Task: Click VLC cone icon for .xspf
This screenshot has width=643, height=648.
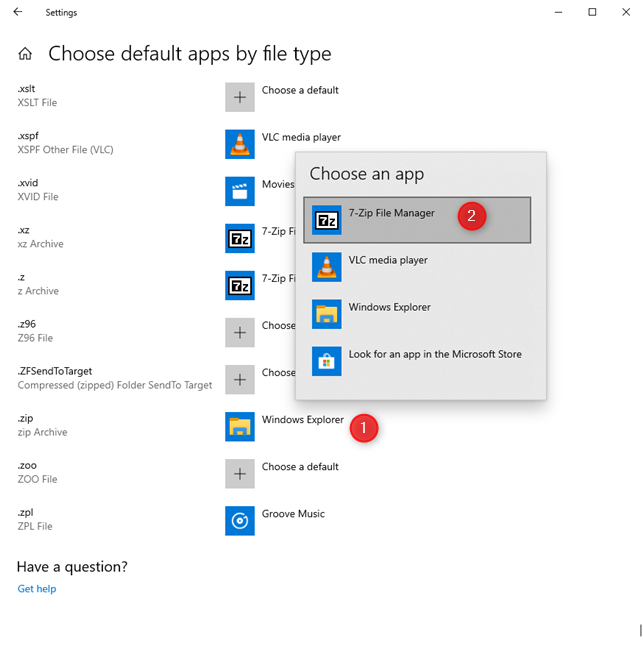Action: (240, 144)
